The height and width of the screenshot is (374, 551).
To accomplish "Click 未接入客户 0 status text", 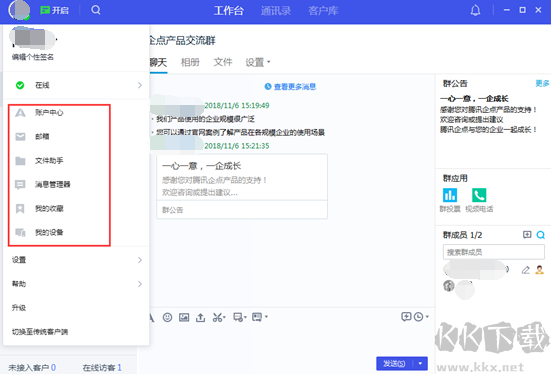I will click(32, 368).
